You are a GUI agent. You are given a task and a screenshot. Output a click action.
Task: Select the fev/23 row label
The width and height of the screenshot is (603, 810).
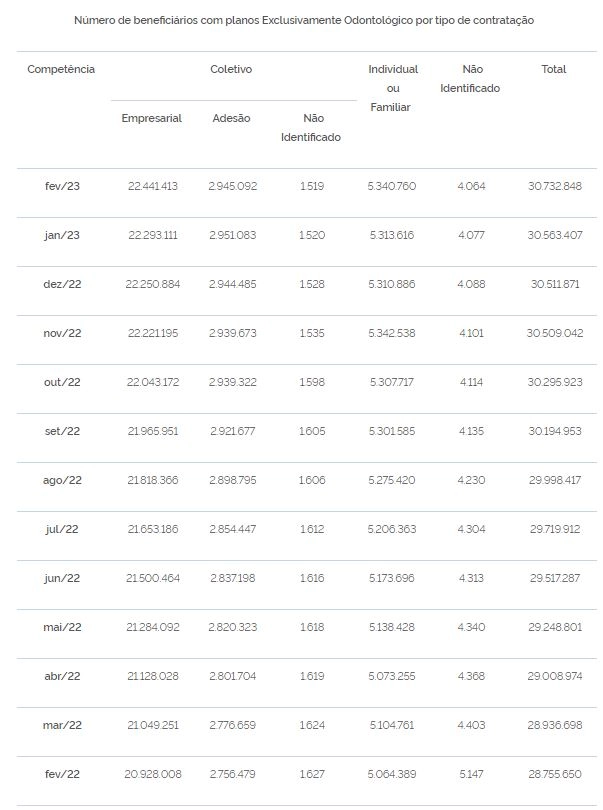62,186
